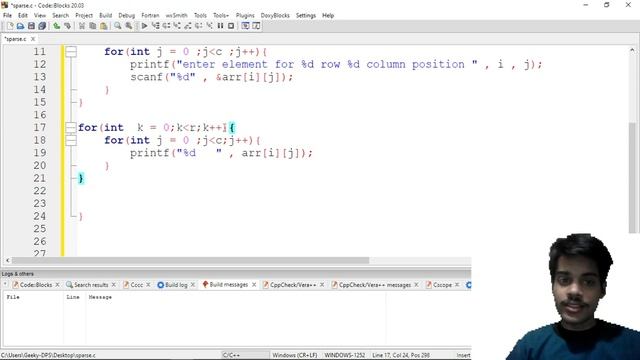Switch to the sparse.c editor tab
640x360 pixels.
click(x=16, y=39)
